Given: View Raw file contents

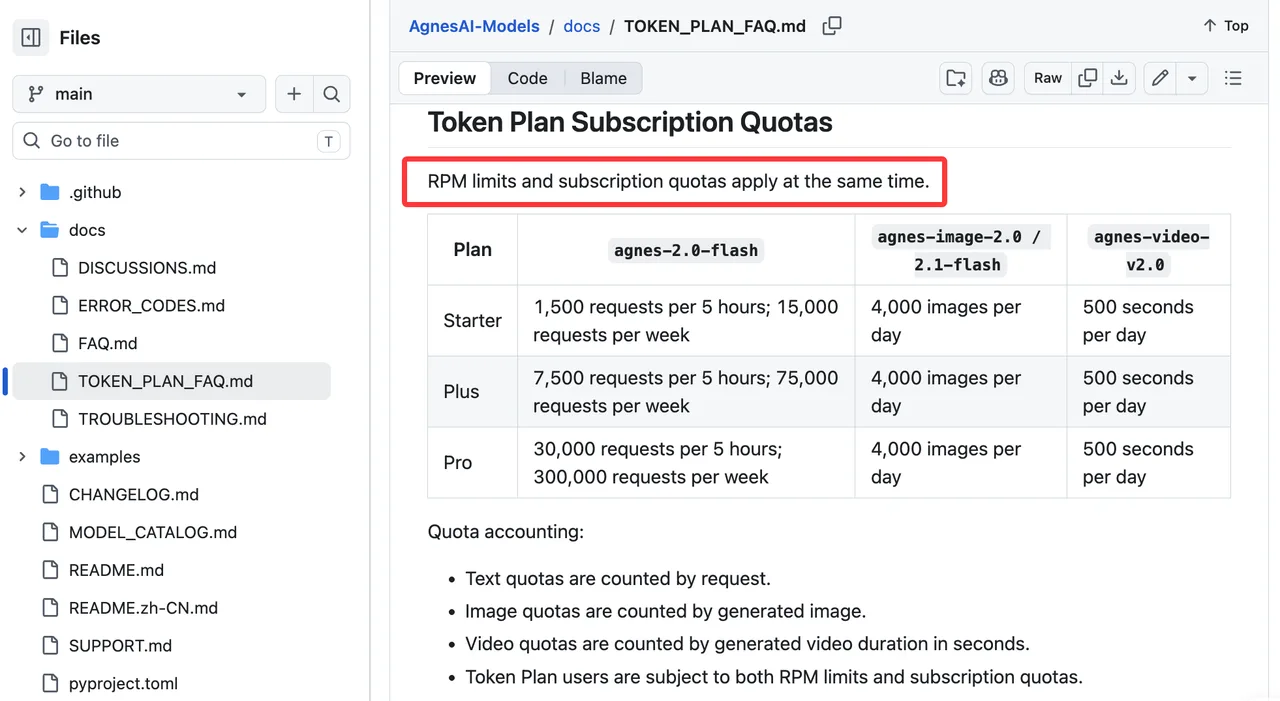Looking at the screenshot, I should point(1048,78).
